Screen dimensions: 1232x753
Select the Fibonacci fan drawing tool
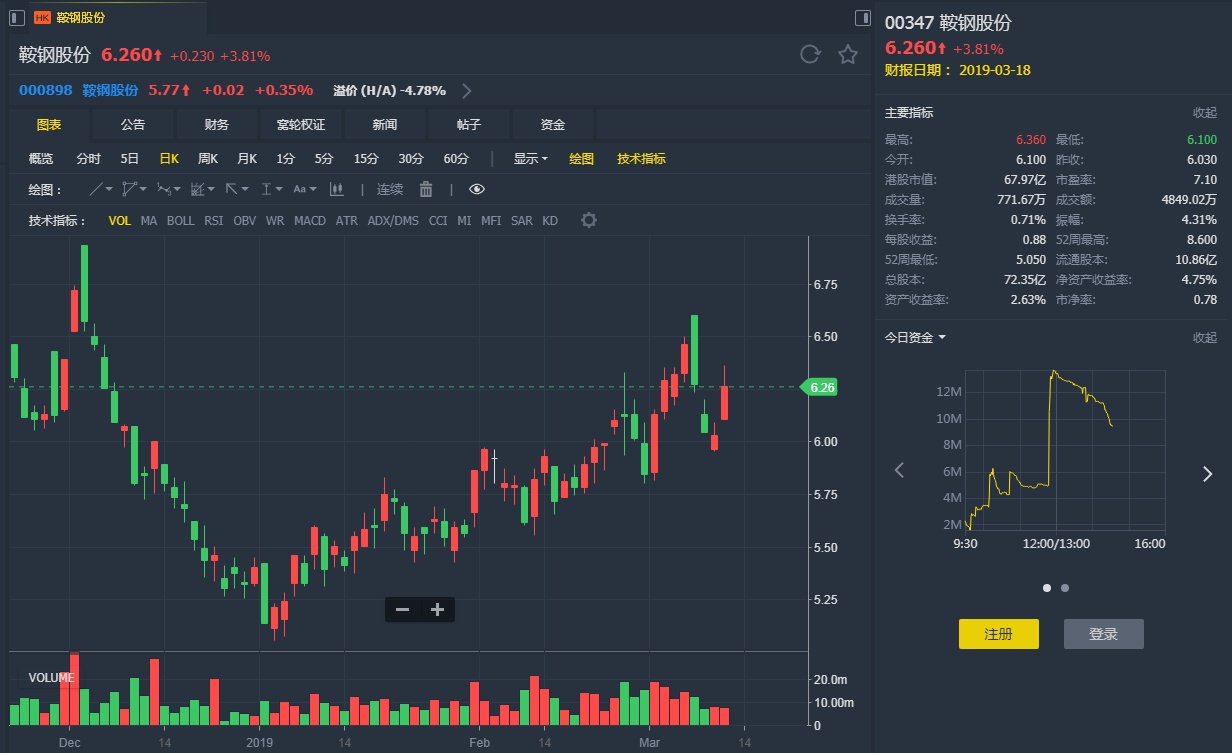197,189
